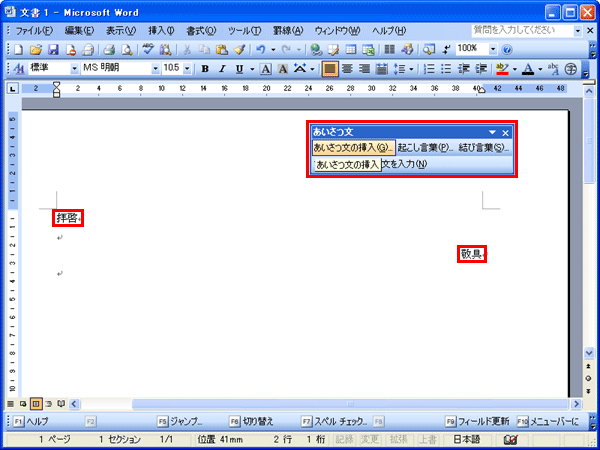The image size is (600, 450).
Task: Click the Bullets list icon
Action: point(446,69)
